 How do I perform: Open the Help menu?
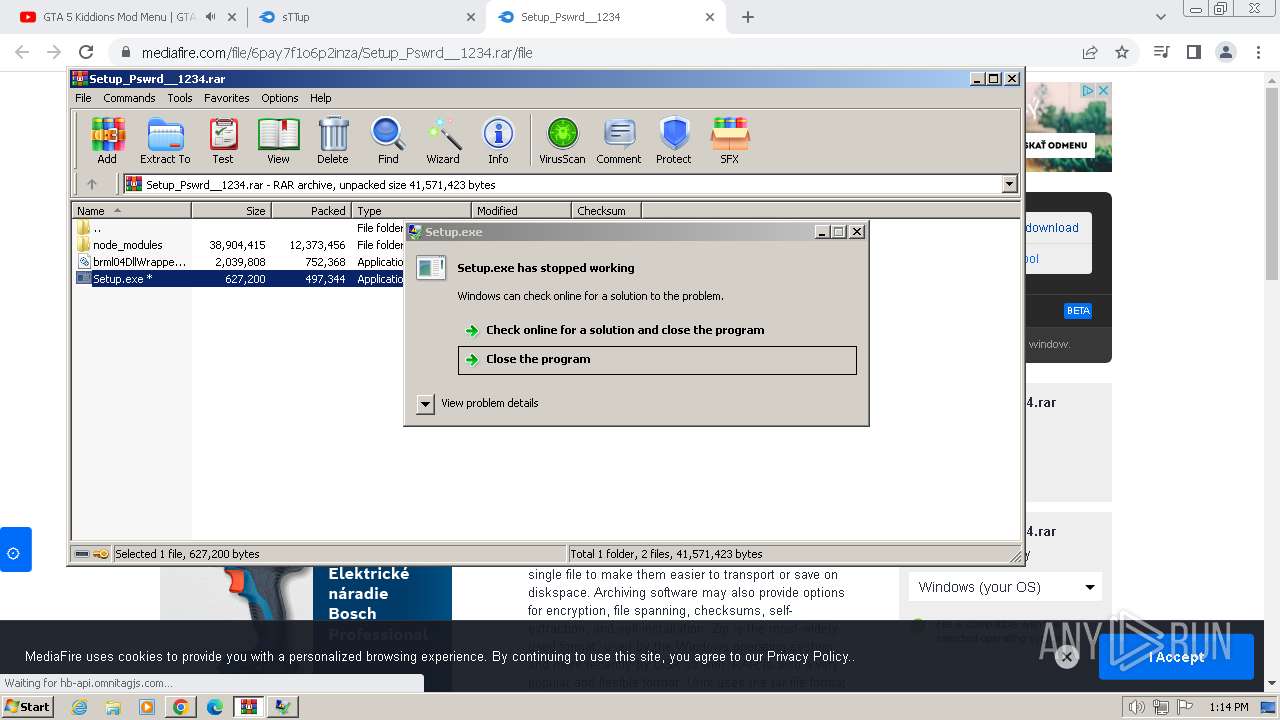320,98
